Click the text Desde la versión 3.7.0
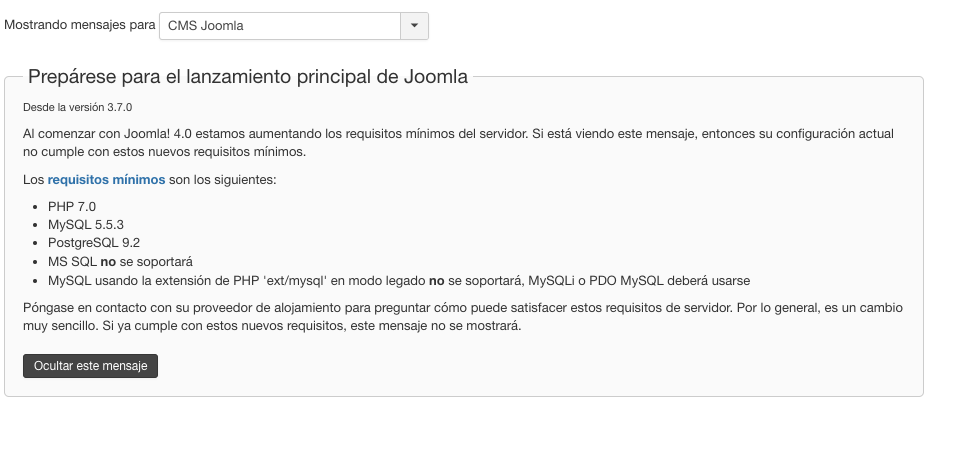The image size is (957, 451). point(78,107)
